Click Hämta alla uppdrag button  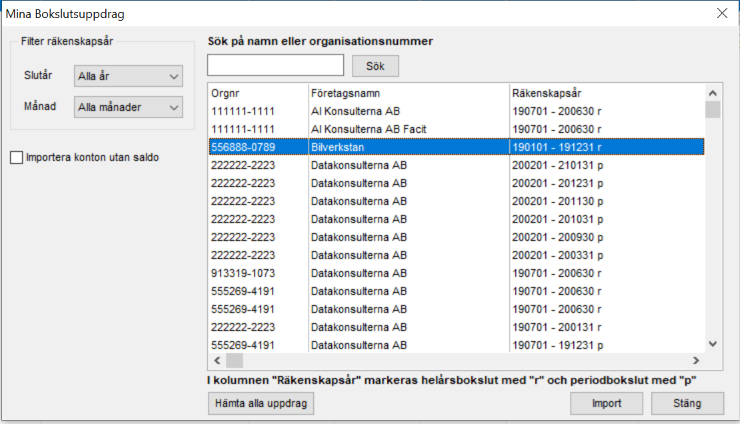pyautogui.click(x=261, y=403)
